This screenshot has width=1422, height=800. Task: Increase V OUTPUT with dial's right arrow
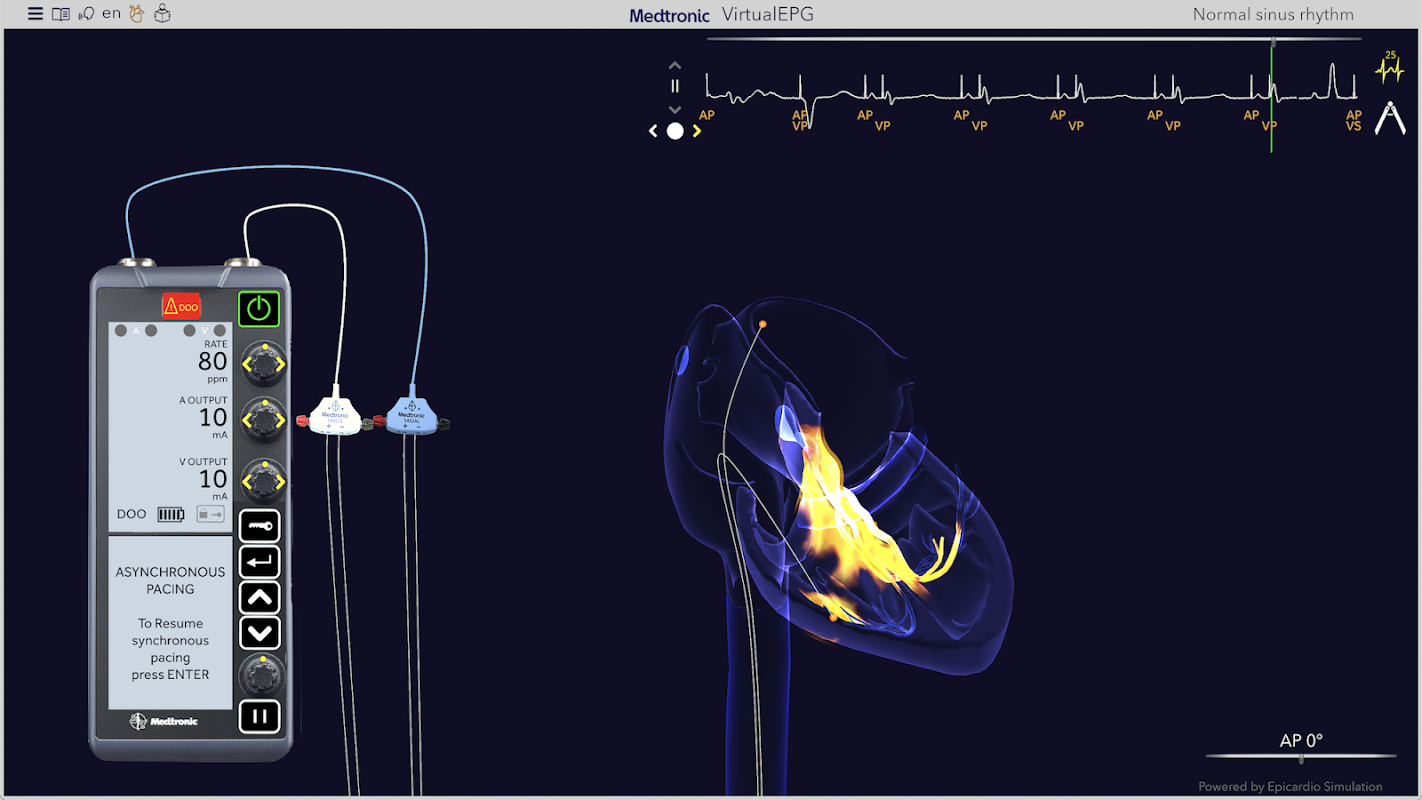(x=280, y=482)
